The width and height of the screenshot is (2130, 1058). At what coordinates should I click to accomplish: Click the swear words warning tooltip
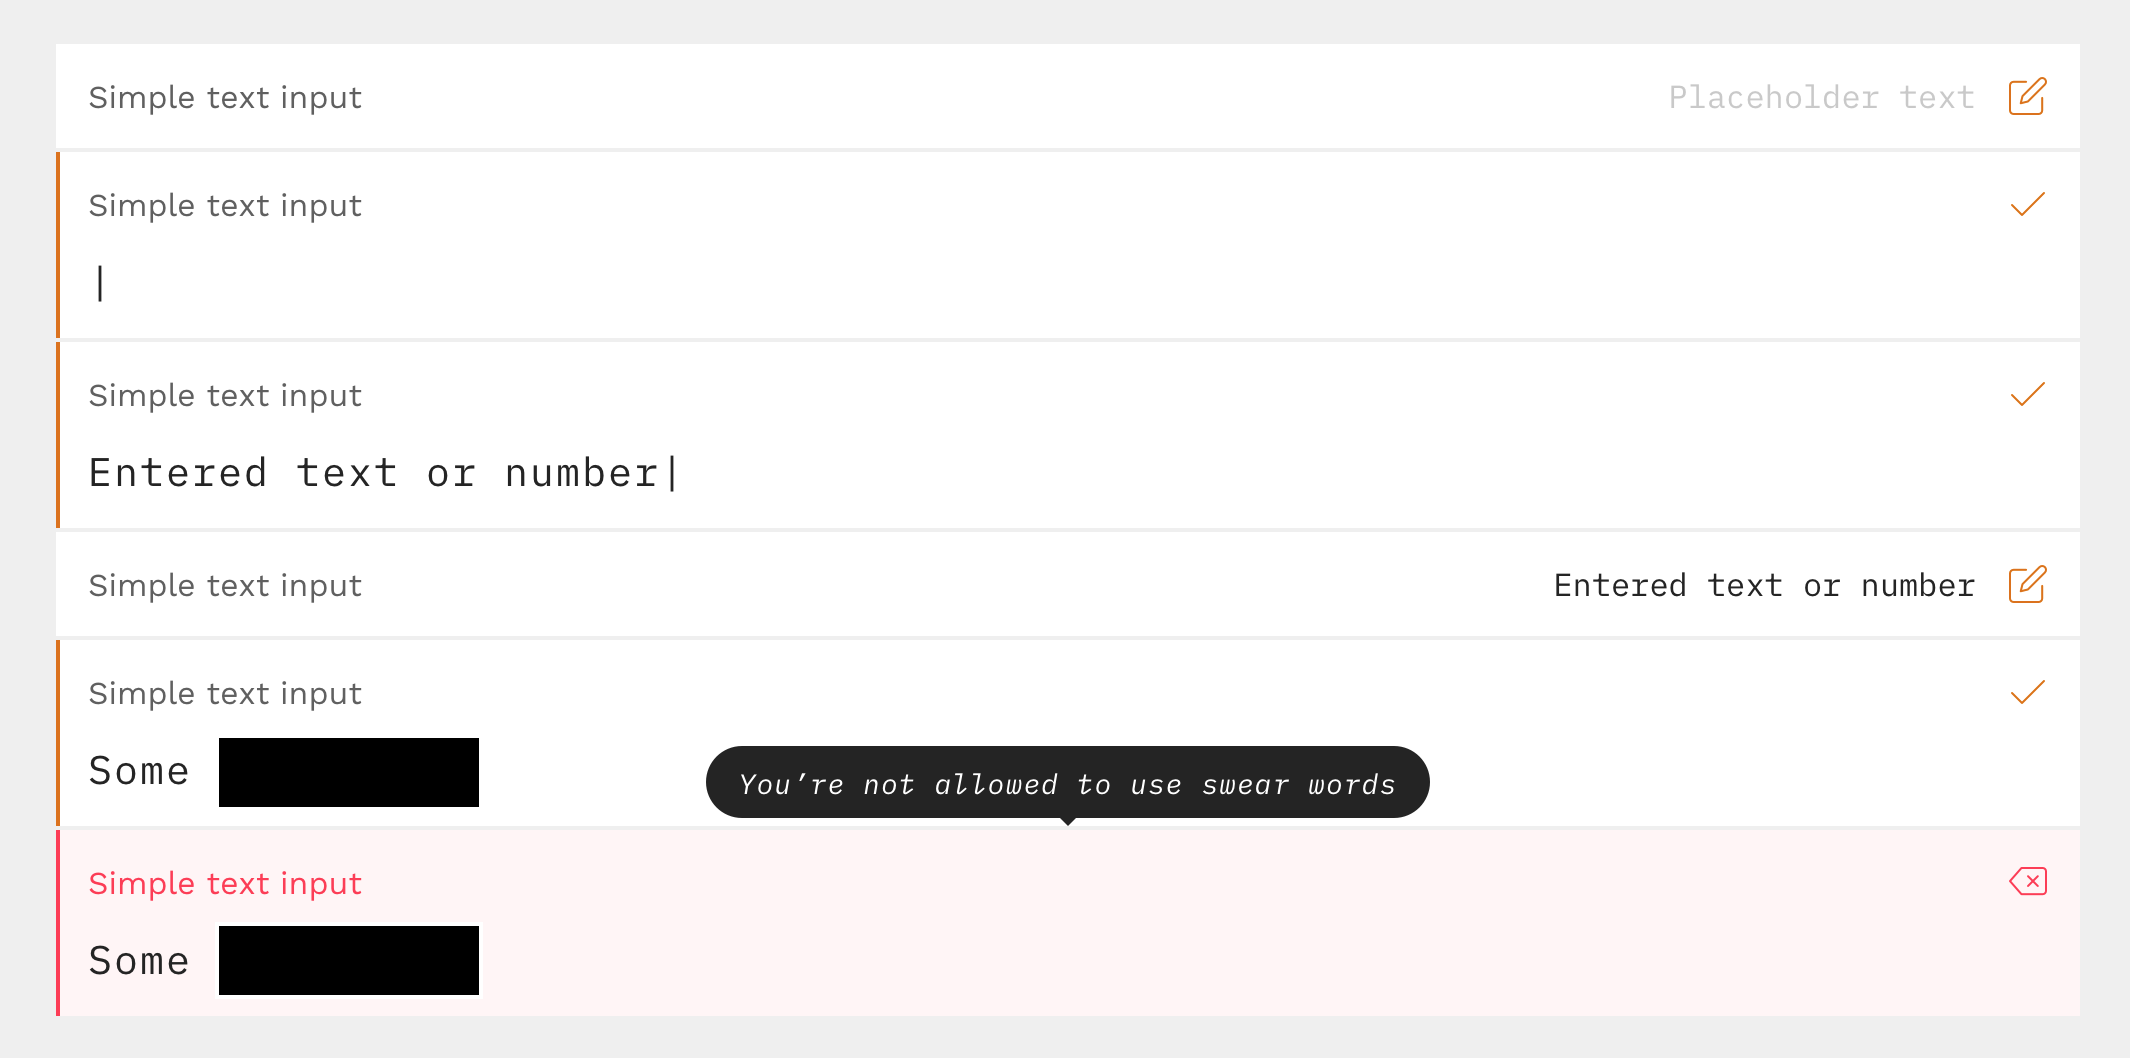[x=1067, y=783]
